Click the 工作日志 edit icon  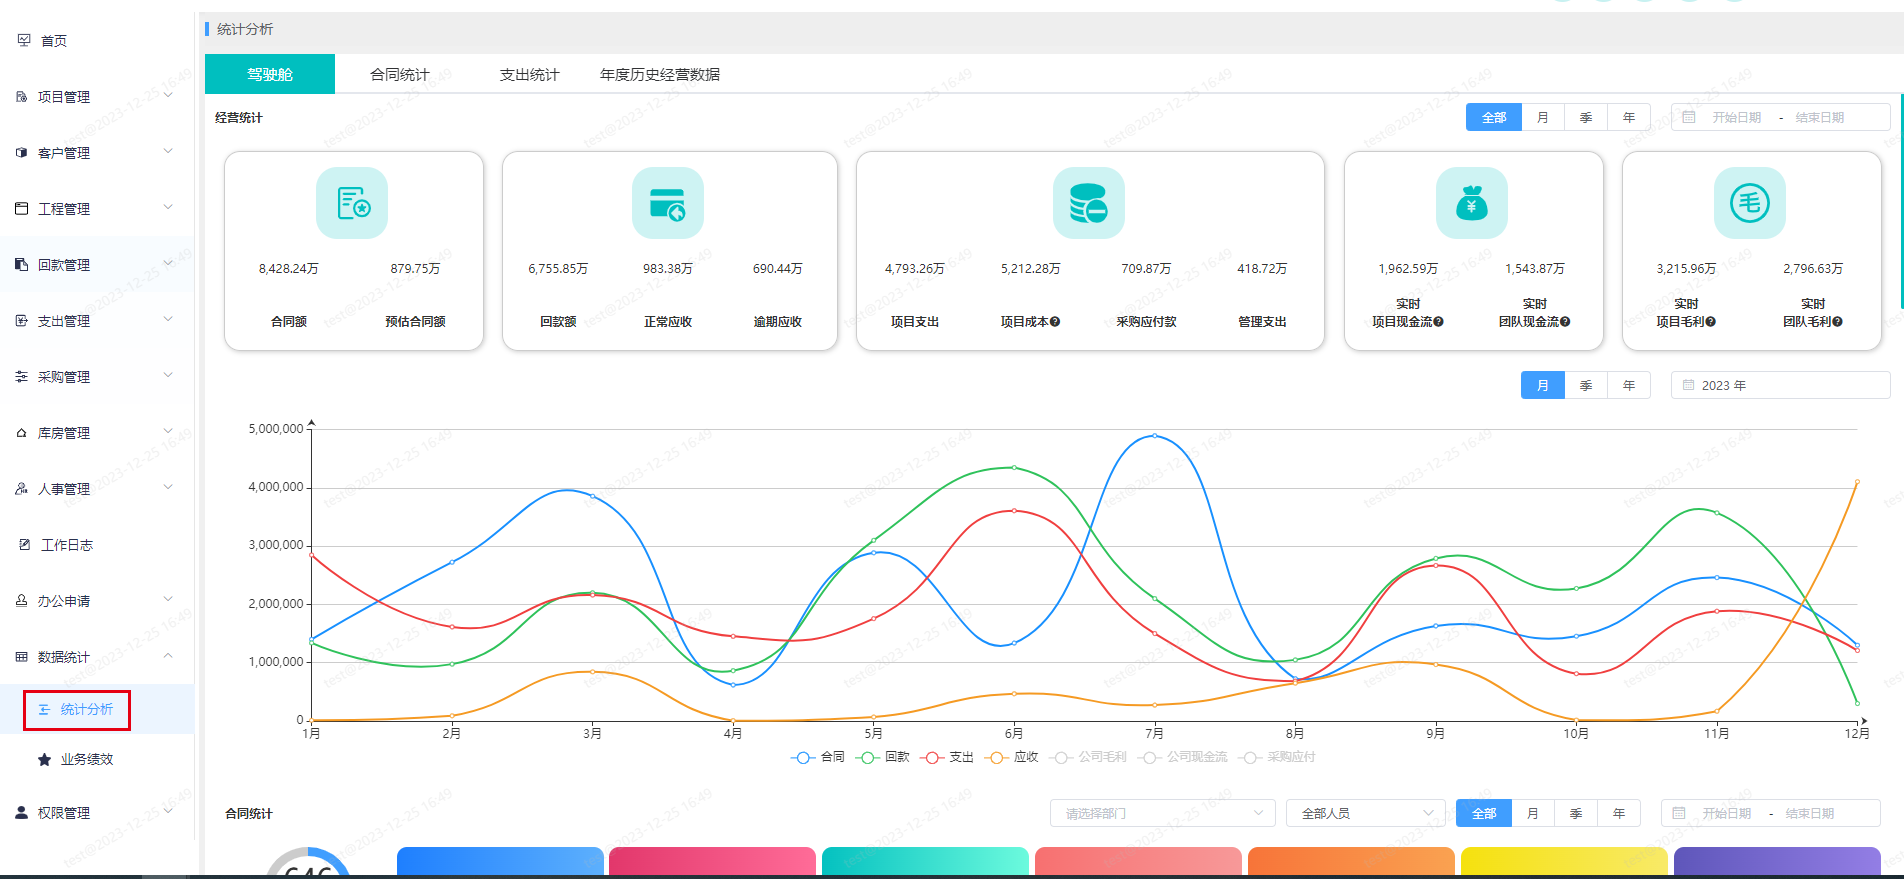coord(25,545)
